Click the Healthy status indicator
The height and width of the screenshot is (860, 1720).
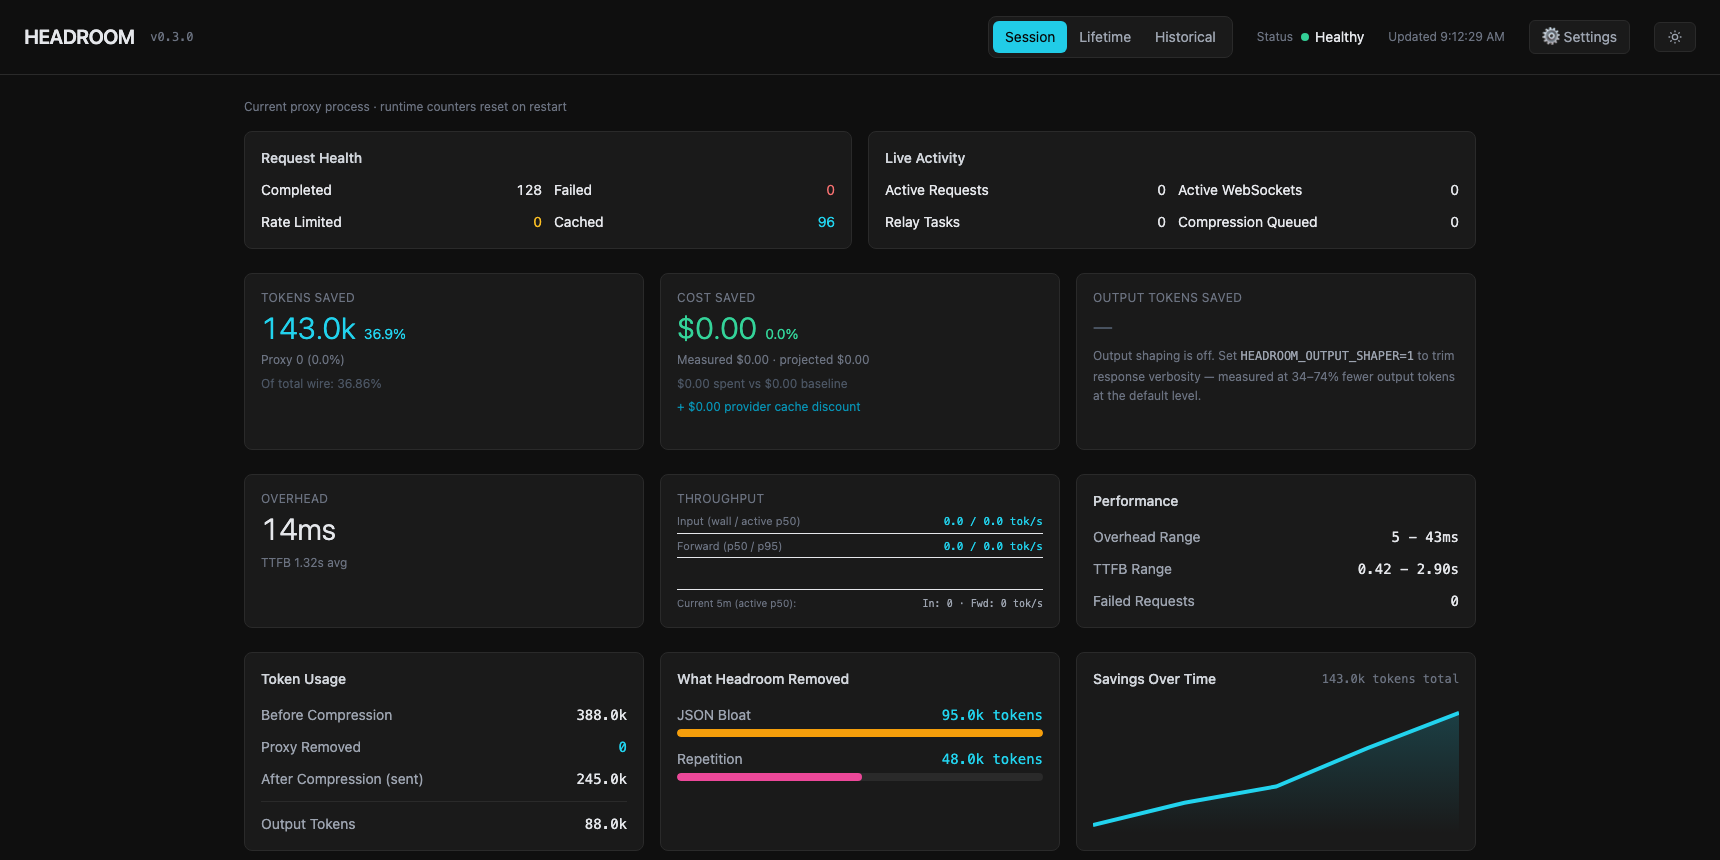tap(1332, 37)
